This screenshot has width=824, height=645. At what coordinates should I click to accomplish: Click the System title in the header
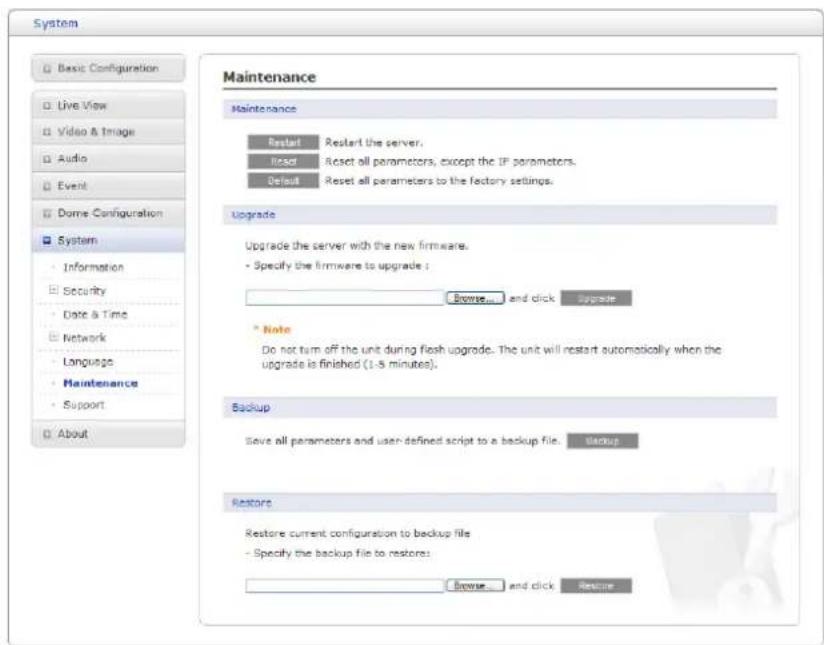[56, 24]
